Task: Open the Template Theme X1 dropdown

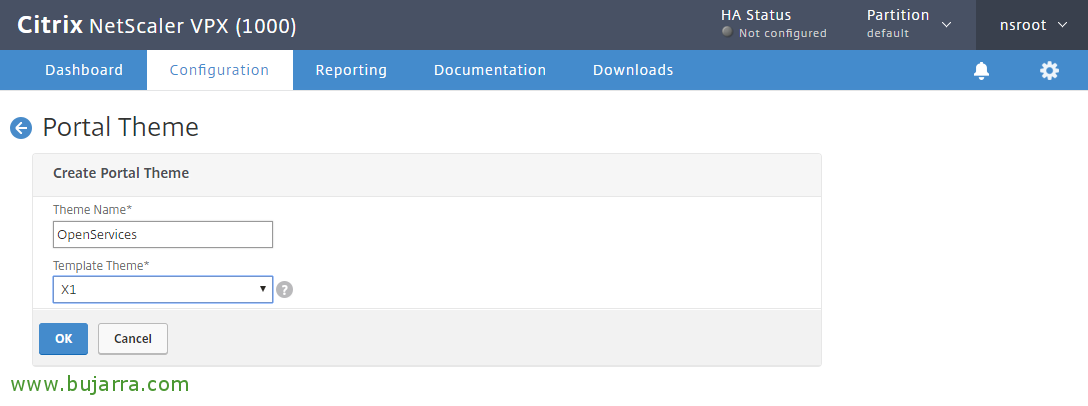Action: pyautogui.click(x=163, y=289)
